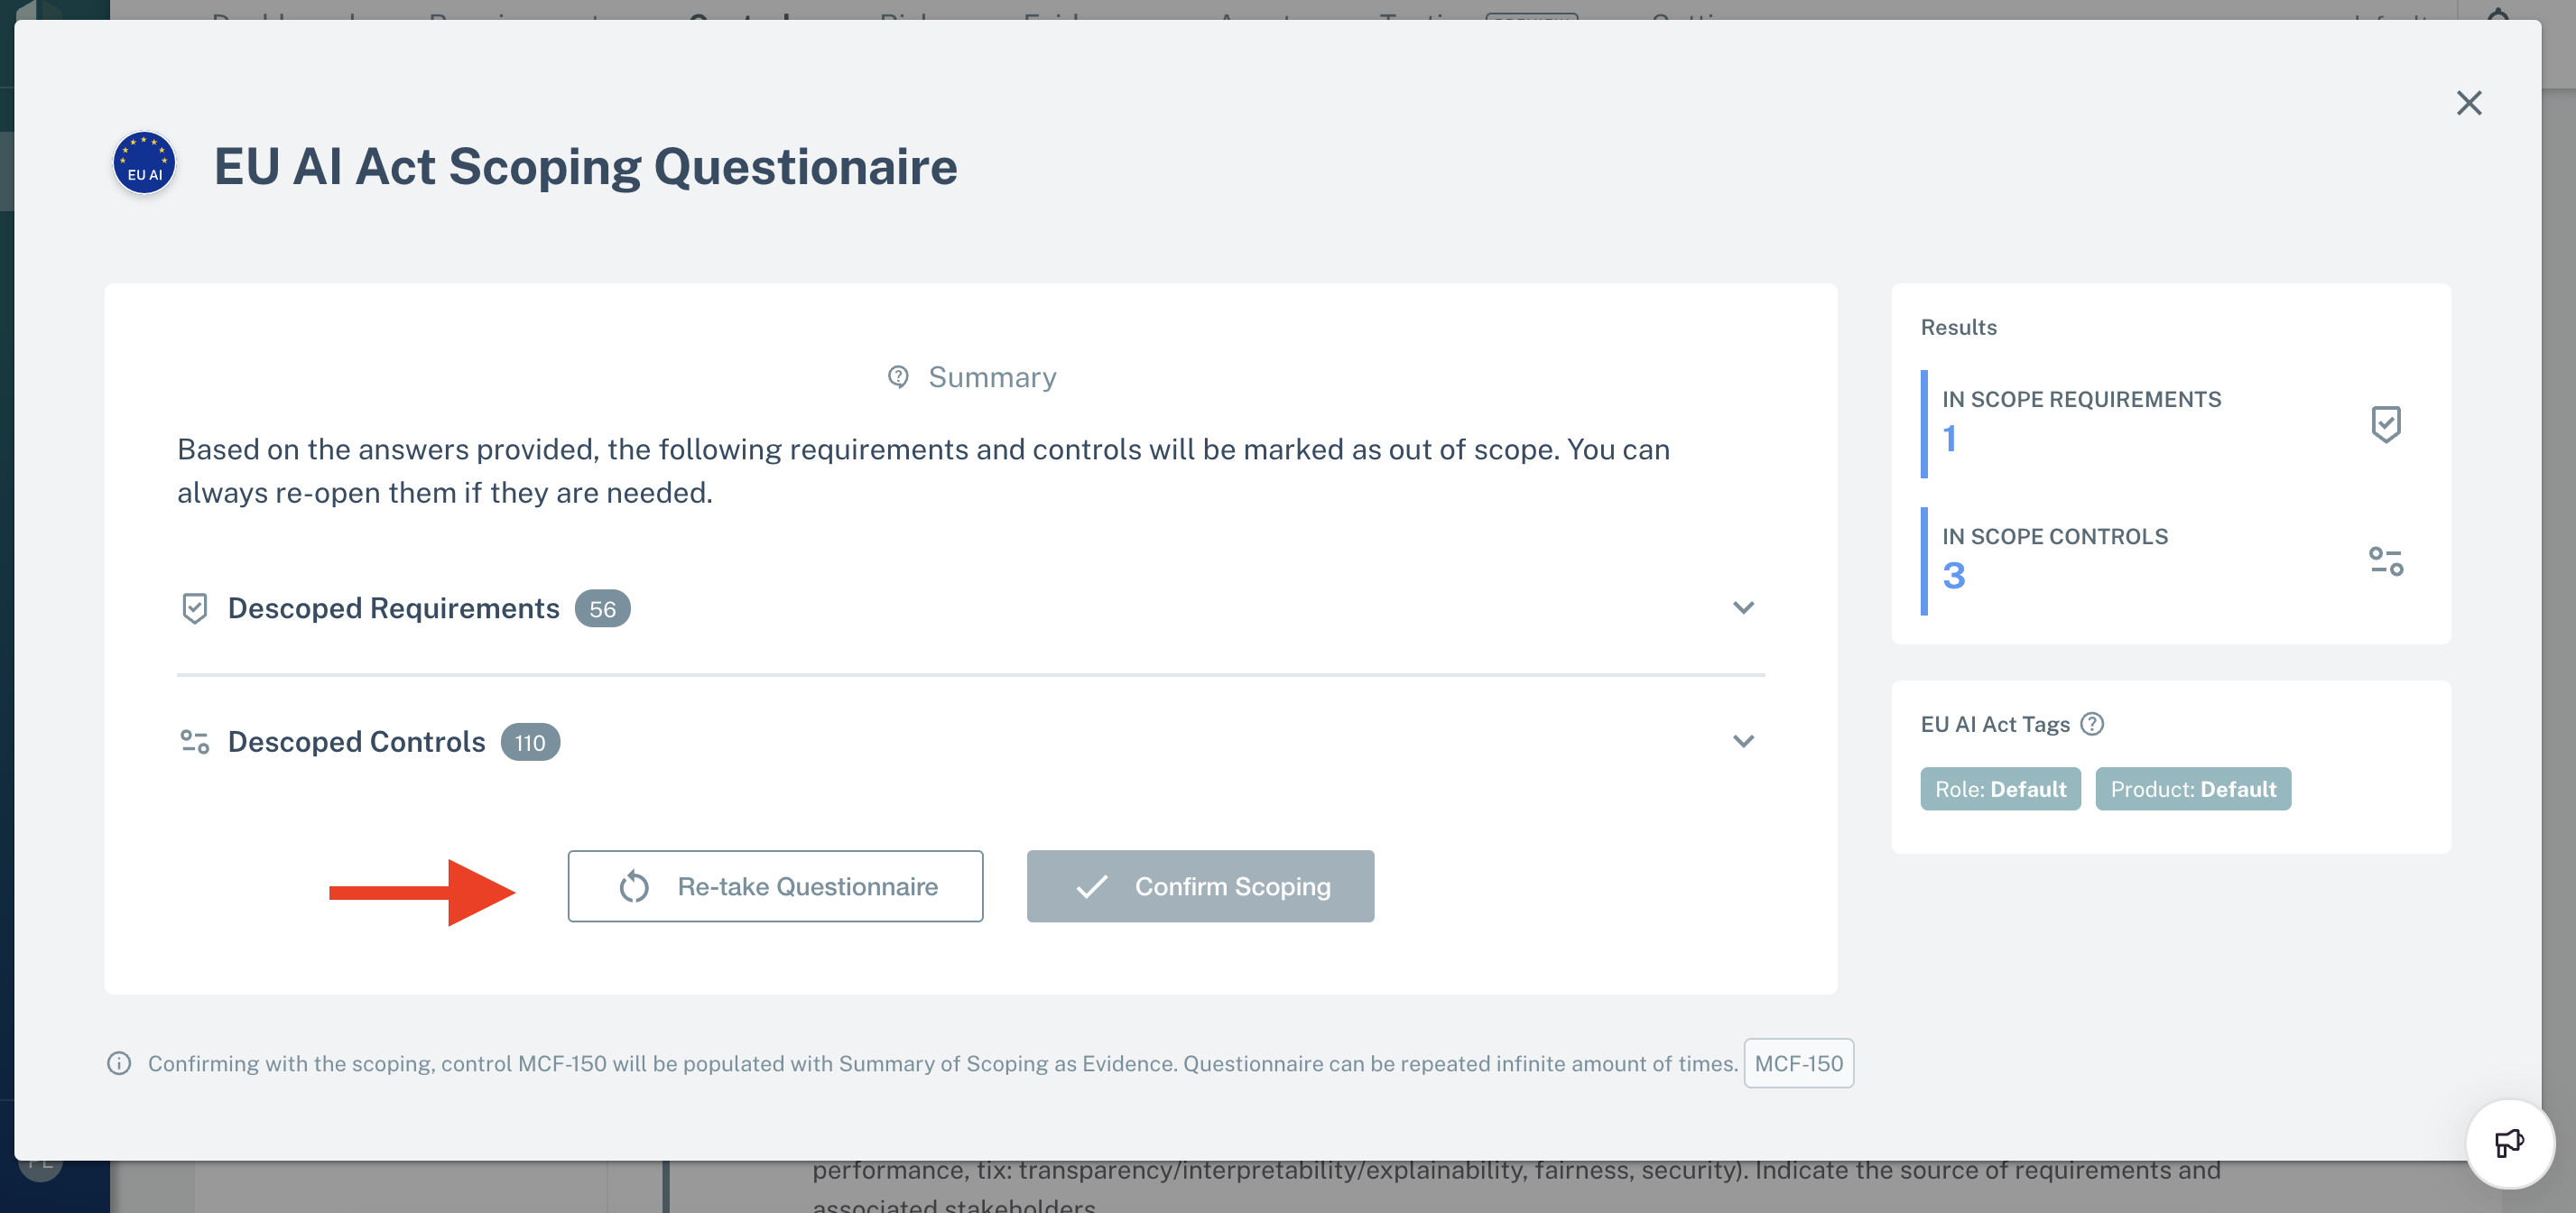2576x1213 pixels.
Task: Open the Descoped Requirements section title
Action: point(393,608)
